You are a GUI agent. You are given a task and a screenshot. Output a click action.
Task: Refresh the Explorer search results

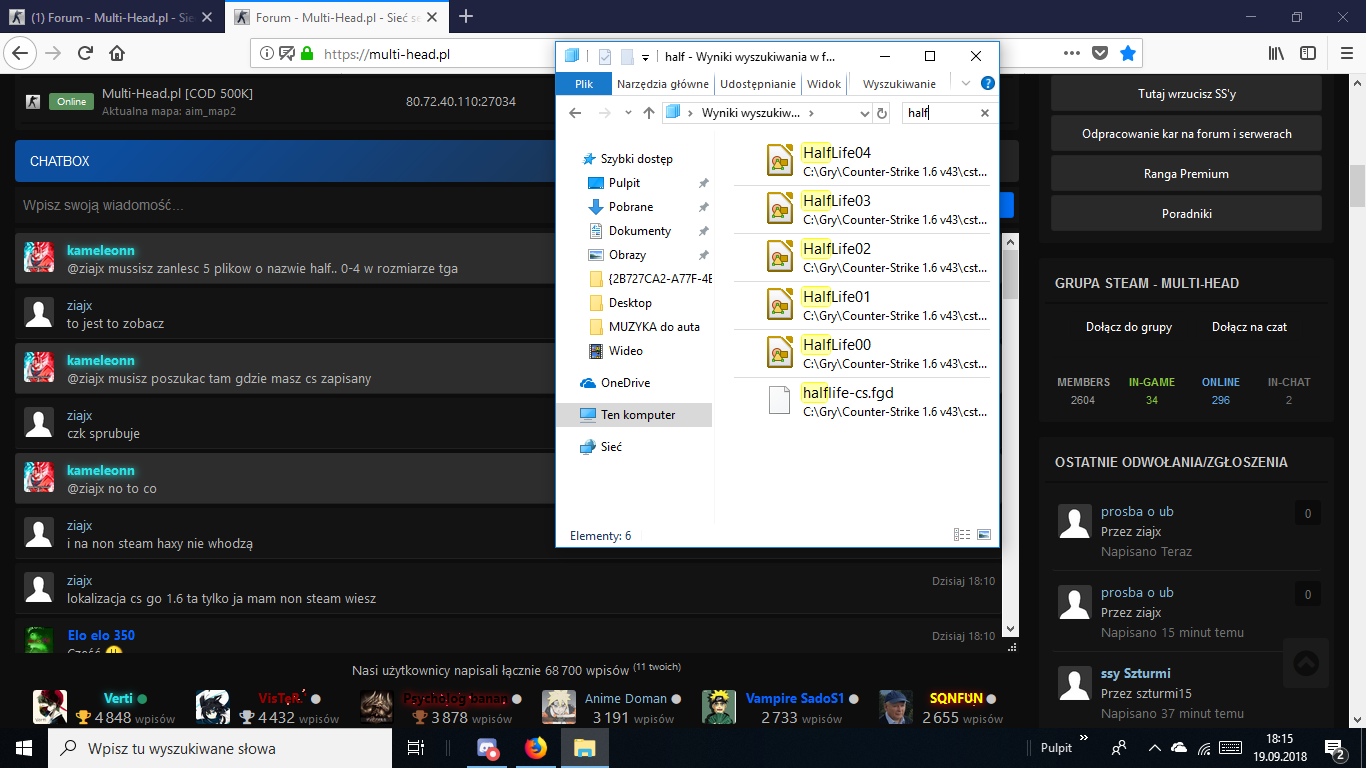click(882, 114)
